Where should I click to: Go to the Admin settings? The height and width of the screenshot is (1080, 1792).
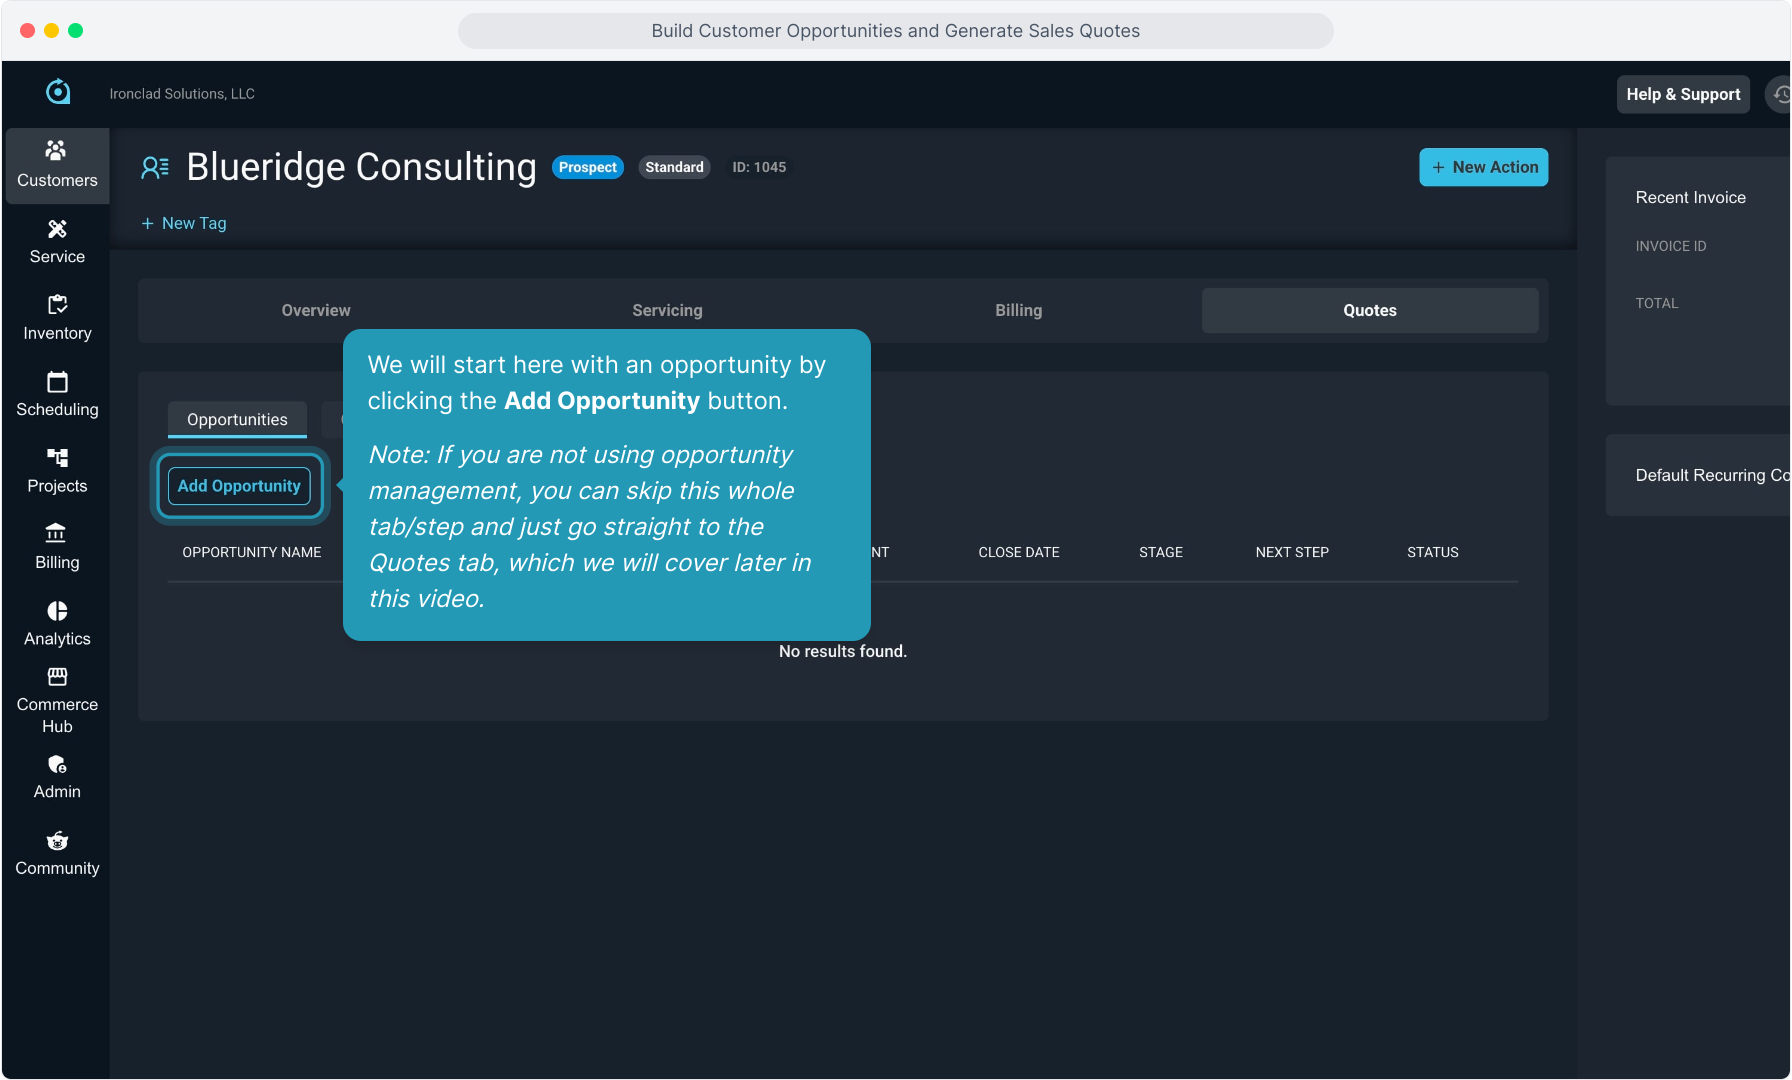click(57, 777)
